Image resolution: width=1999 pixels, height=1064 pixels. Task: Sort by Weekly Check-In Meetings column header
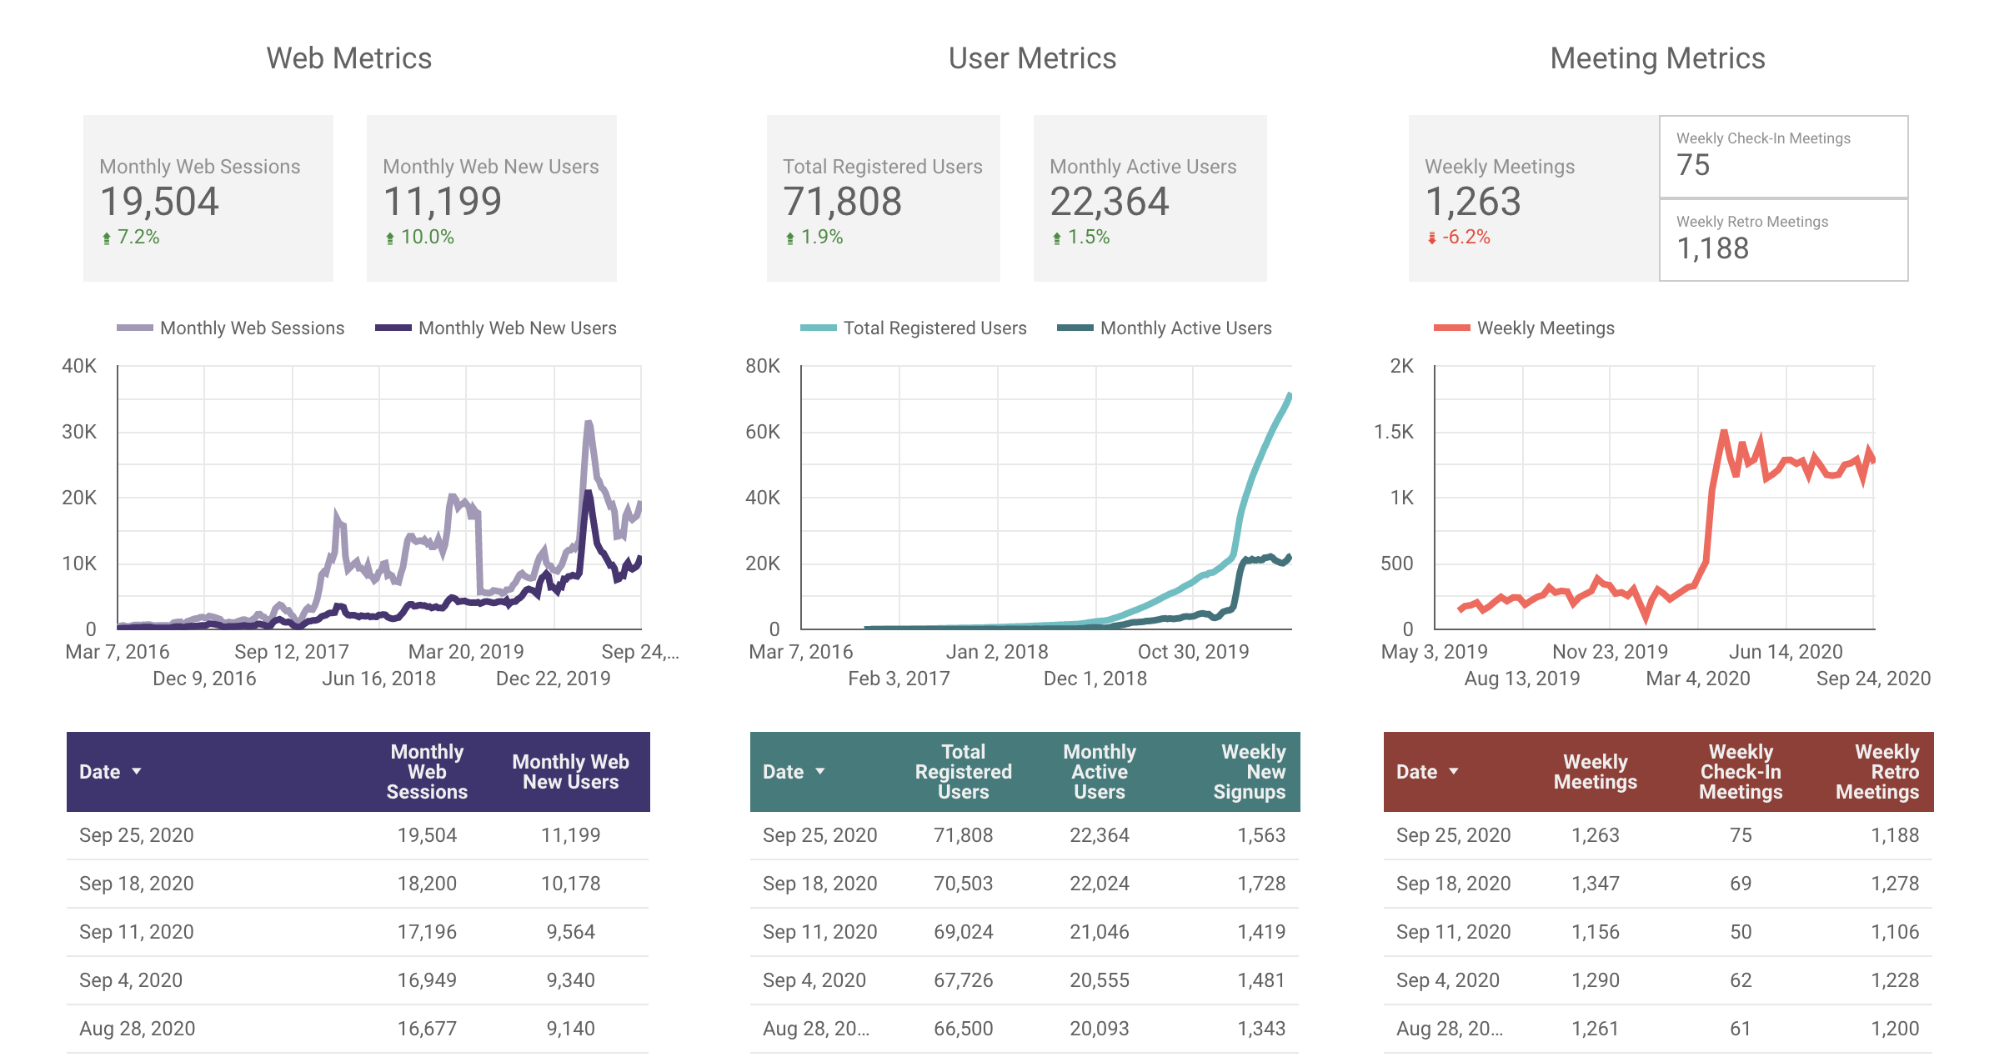[x=1741, y=772]
